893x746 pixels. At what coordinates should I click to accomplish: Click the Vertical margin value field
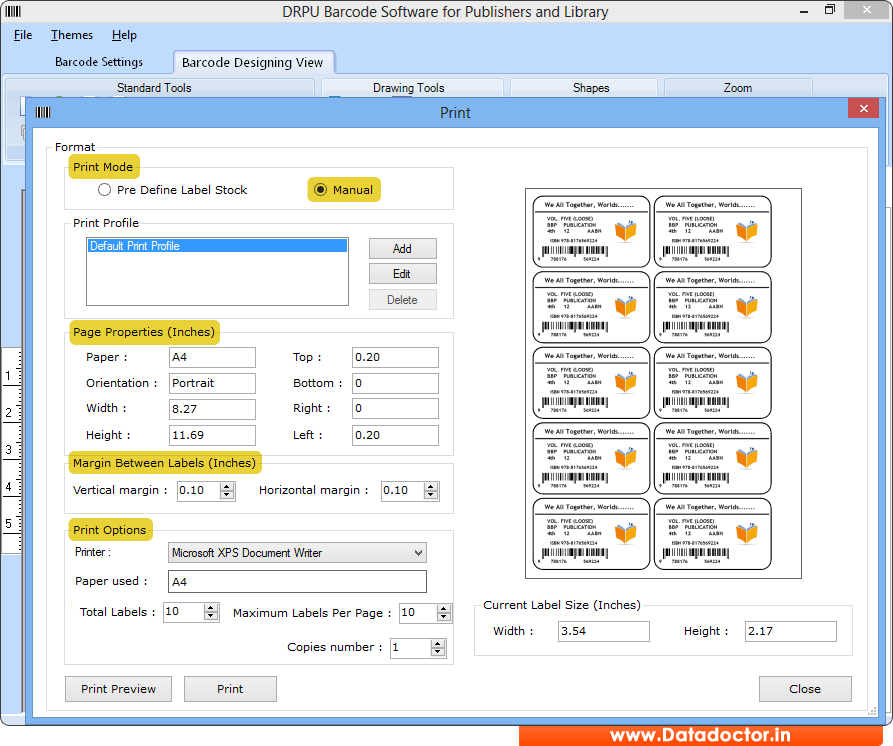point(199,491)
